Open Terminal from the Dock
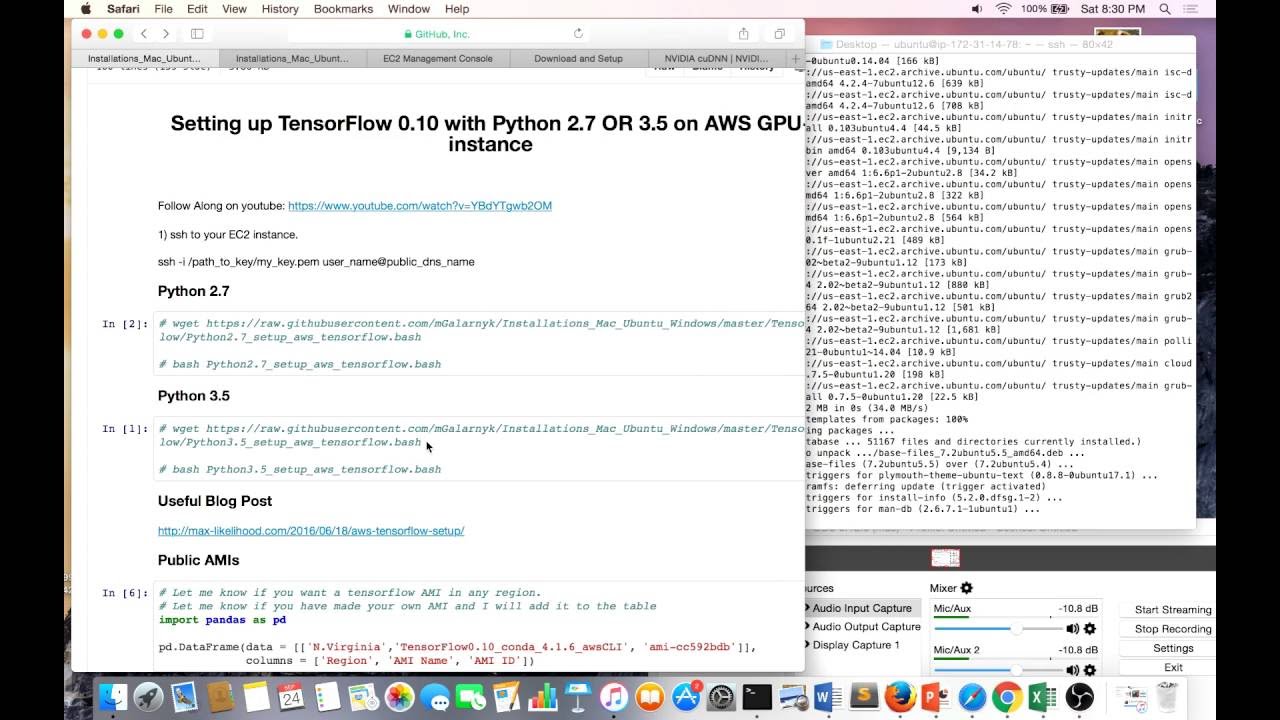This screenshot has width=1280, height=720. [x=757, y=697]
